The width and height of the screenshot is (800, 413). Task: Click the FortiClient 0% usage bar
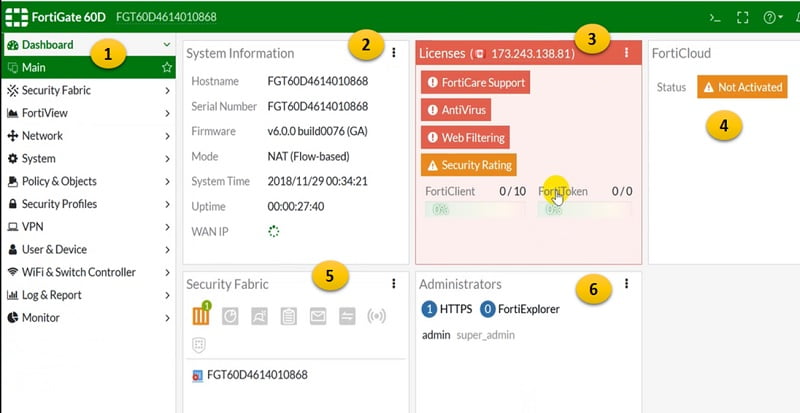point(474,209)
